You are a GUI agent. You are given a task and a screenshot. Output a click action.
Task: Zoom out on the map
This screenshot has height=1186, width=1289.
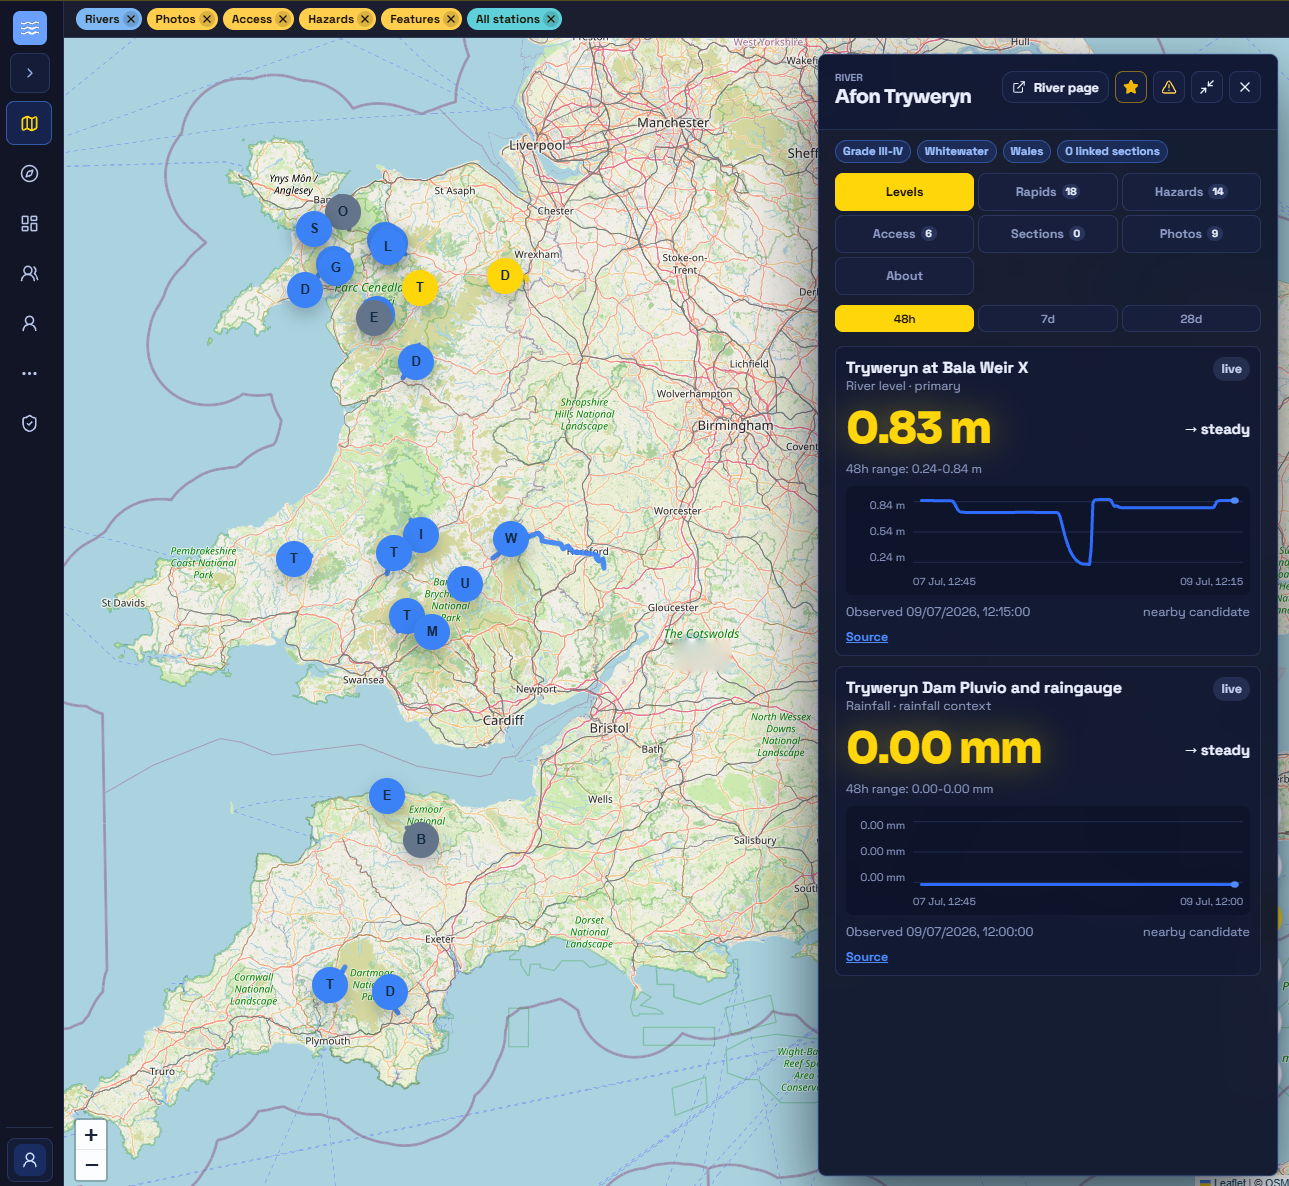pos(91,1165)
